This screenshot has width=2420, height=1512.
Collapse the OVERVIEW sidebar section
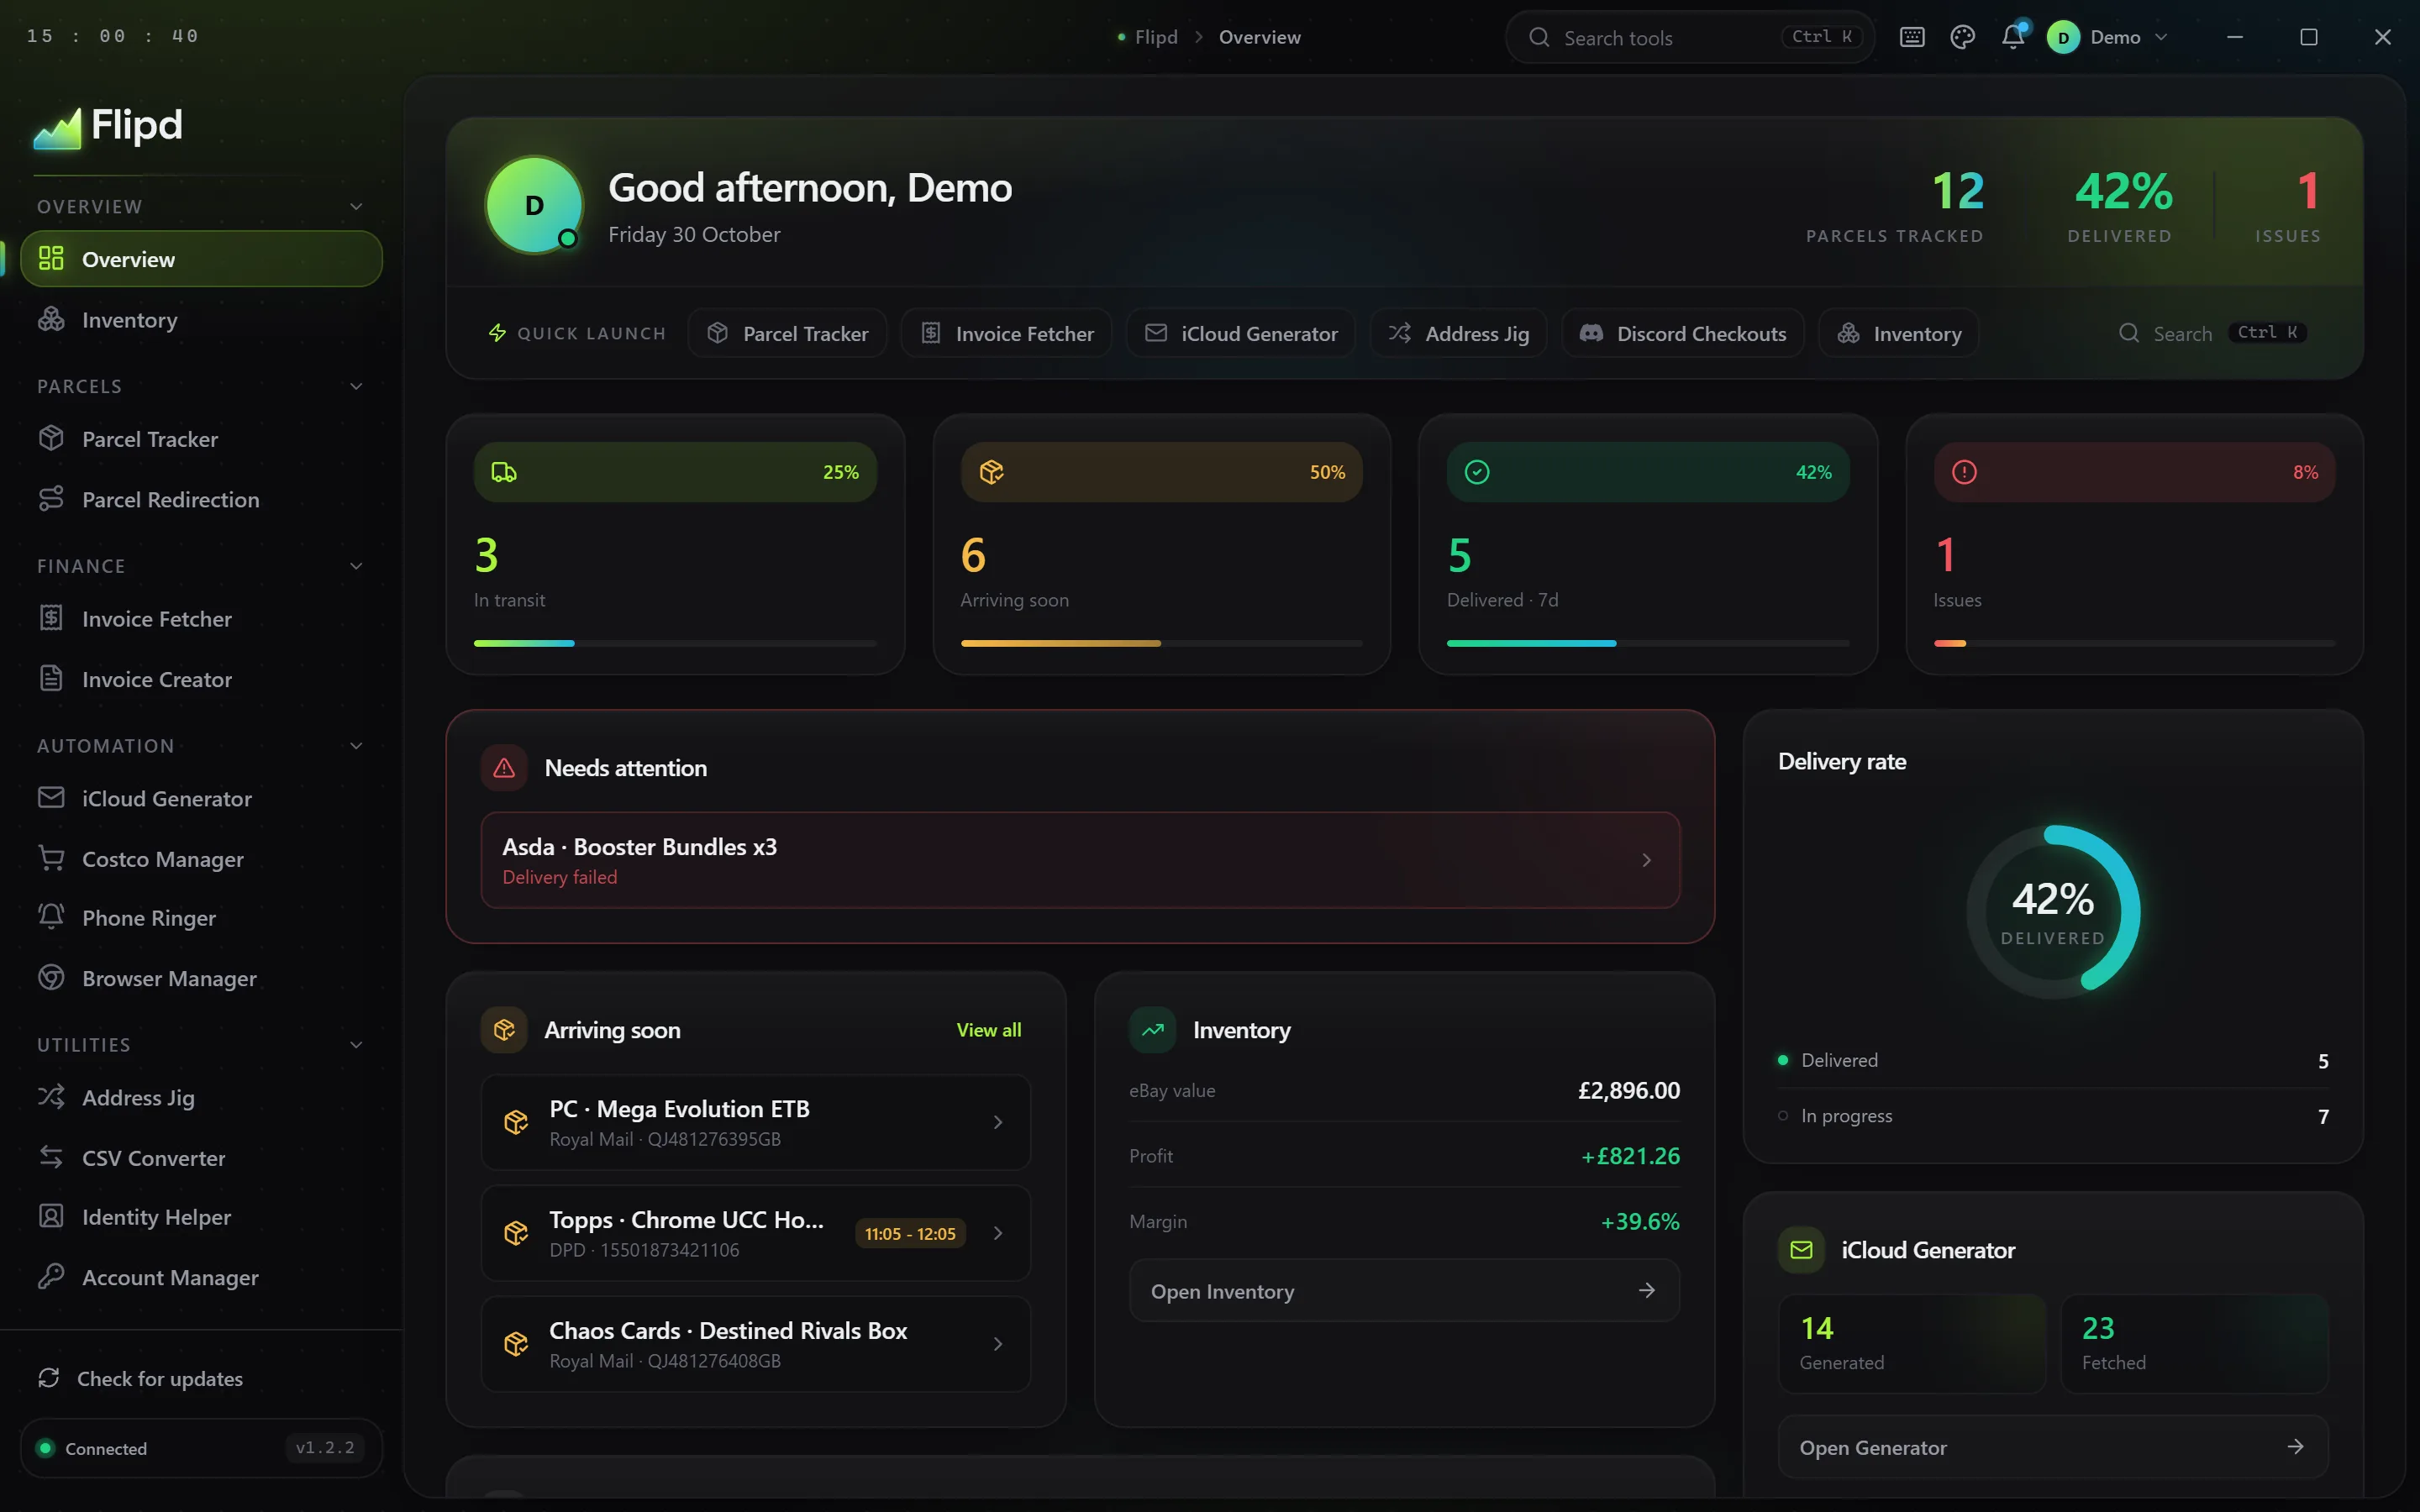(x=356, y=206)
